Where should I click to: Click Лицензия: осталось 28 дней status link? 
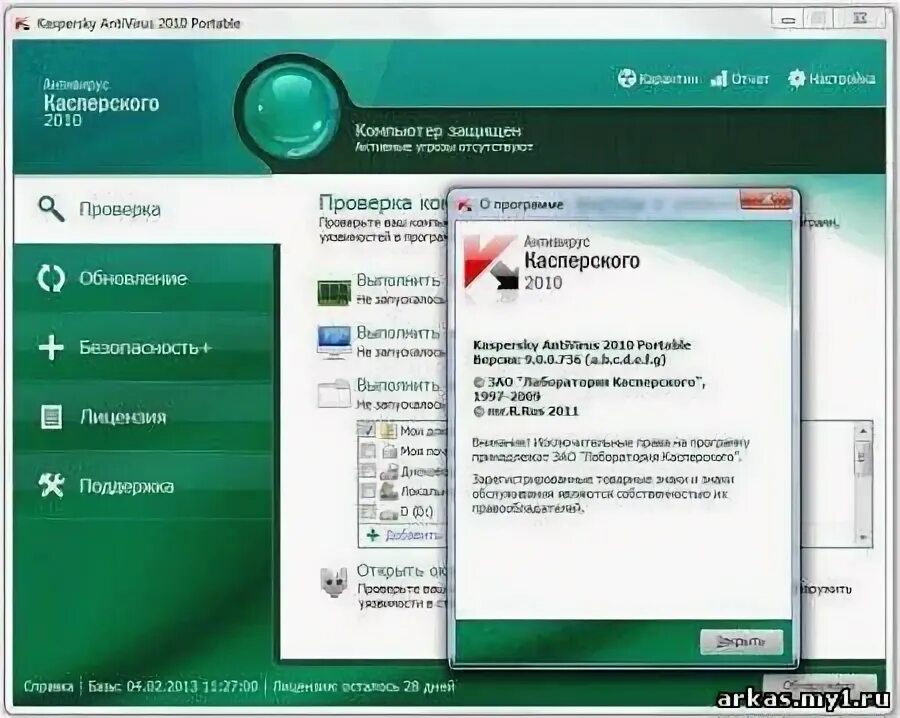click(363, 686)
